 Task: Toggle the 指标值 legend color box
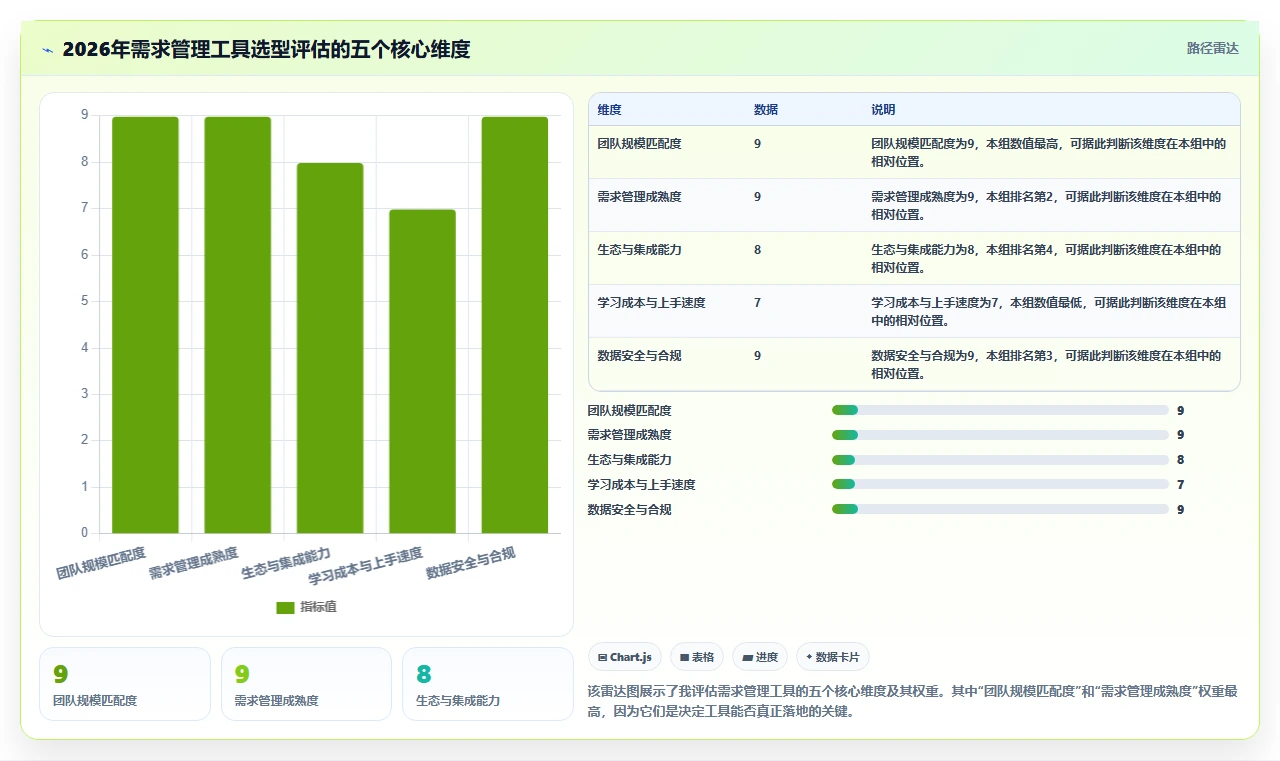coord(285,607)
